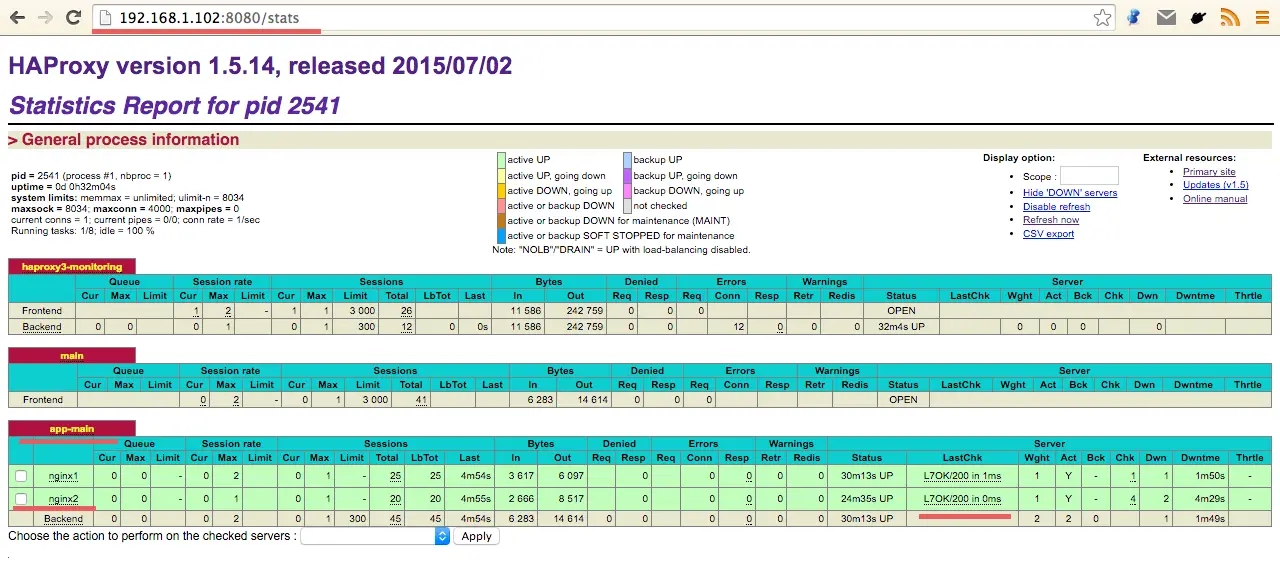Click the active UP legend color
The image size is (1280, 566).
tap(501, 160)
